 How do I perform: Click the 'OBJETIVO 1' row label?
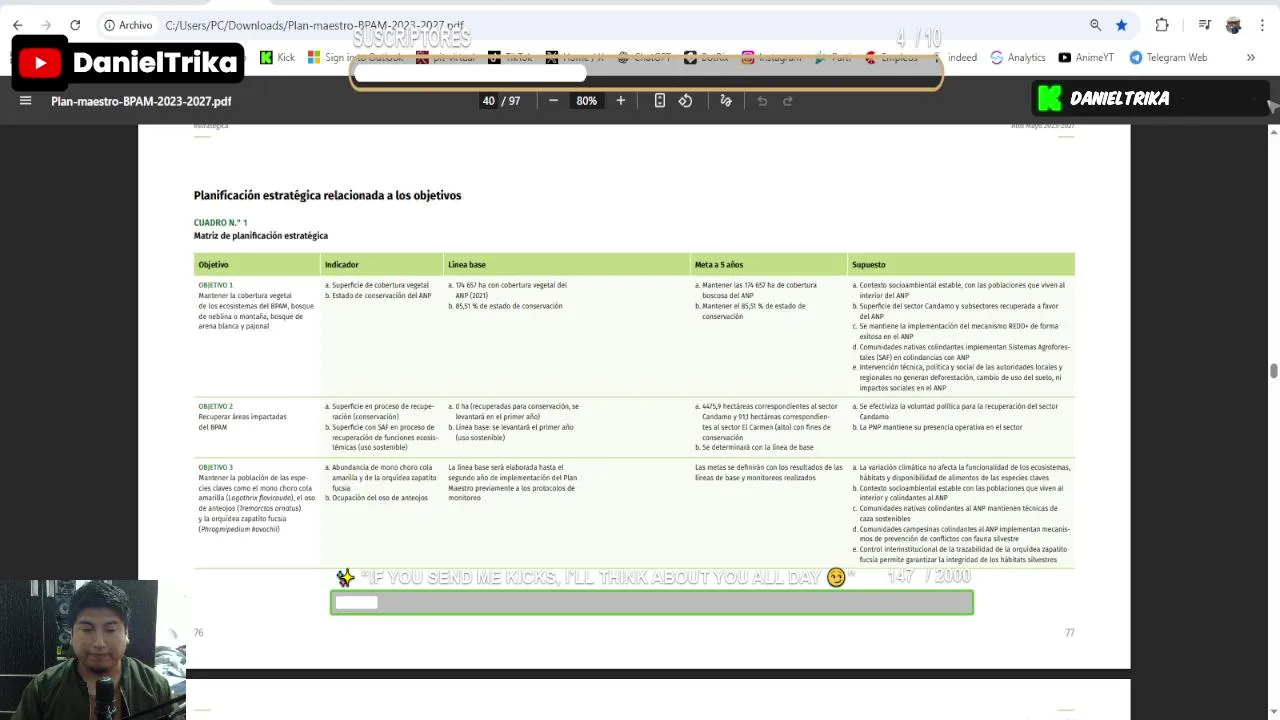click(x=215, y=285)
